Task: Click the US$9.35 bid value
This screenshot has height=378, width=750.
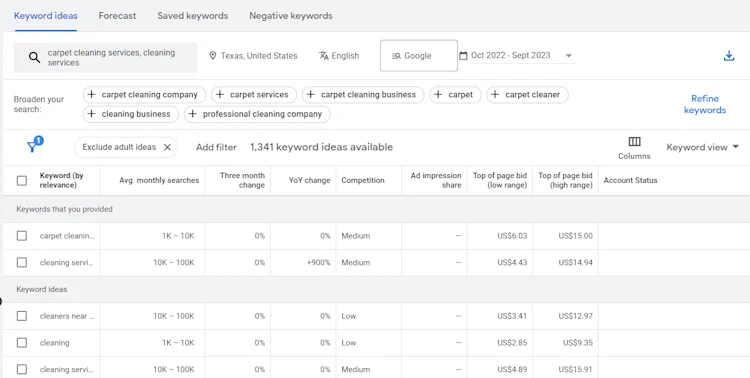Action: coord(578,343)
